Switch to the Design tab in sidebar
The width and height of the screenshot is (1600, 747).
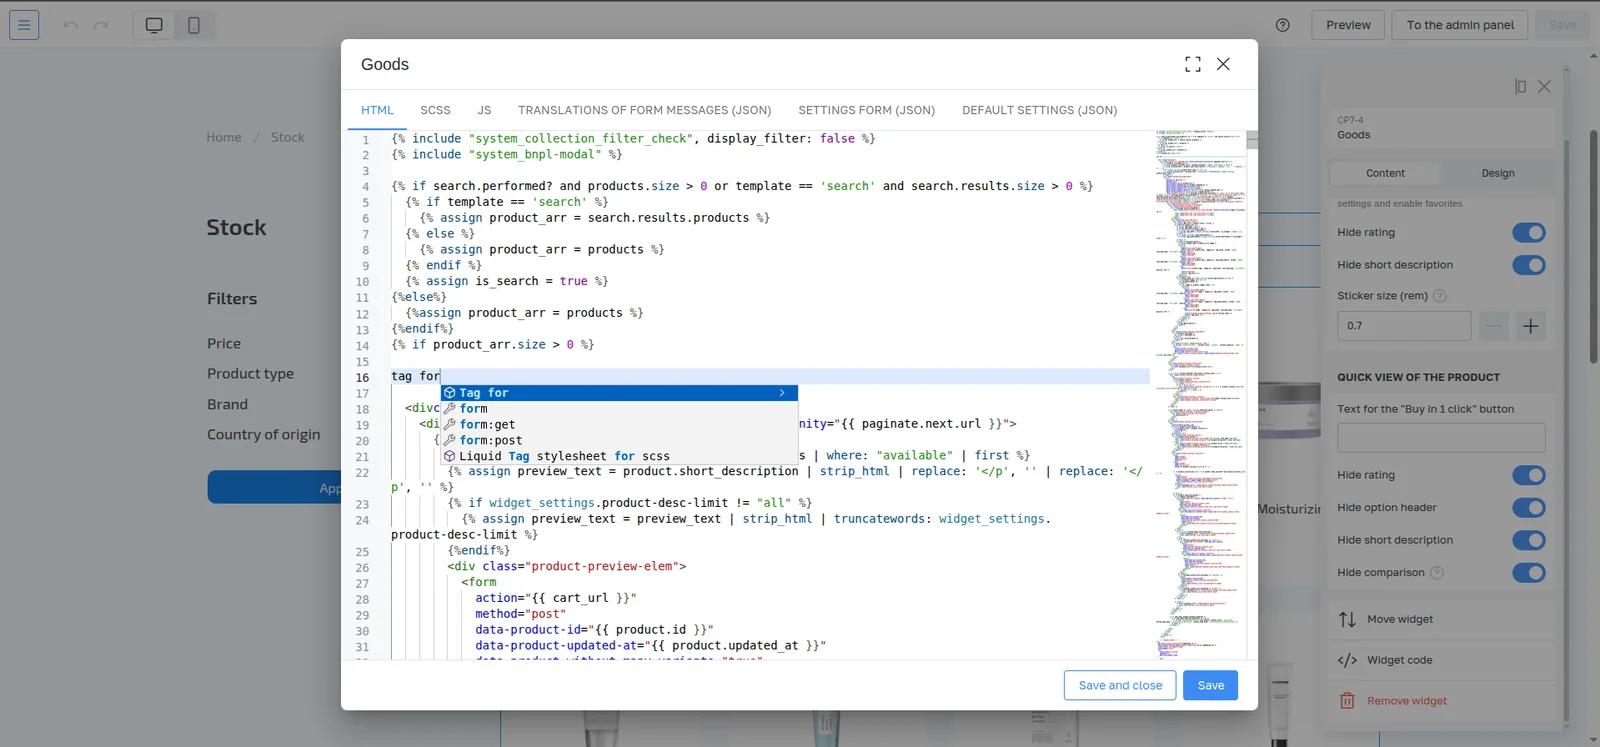coord(1498,173)
